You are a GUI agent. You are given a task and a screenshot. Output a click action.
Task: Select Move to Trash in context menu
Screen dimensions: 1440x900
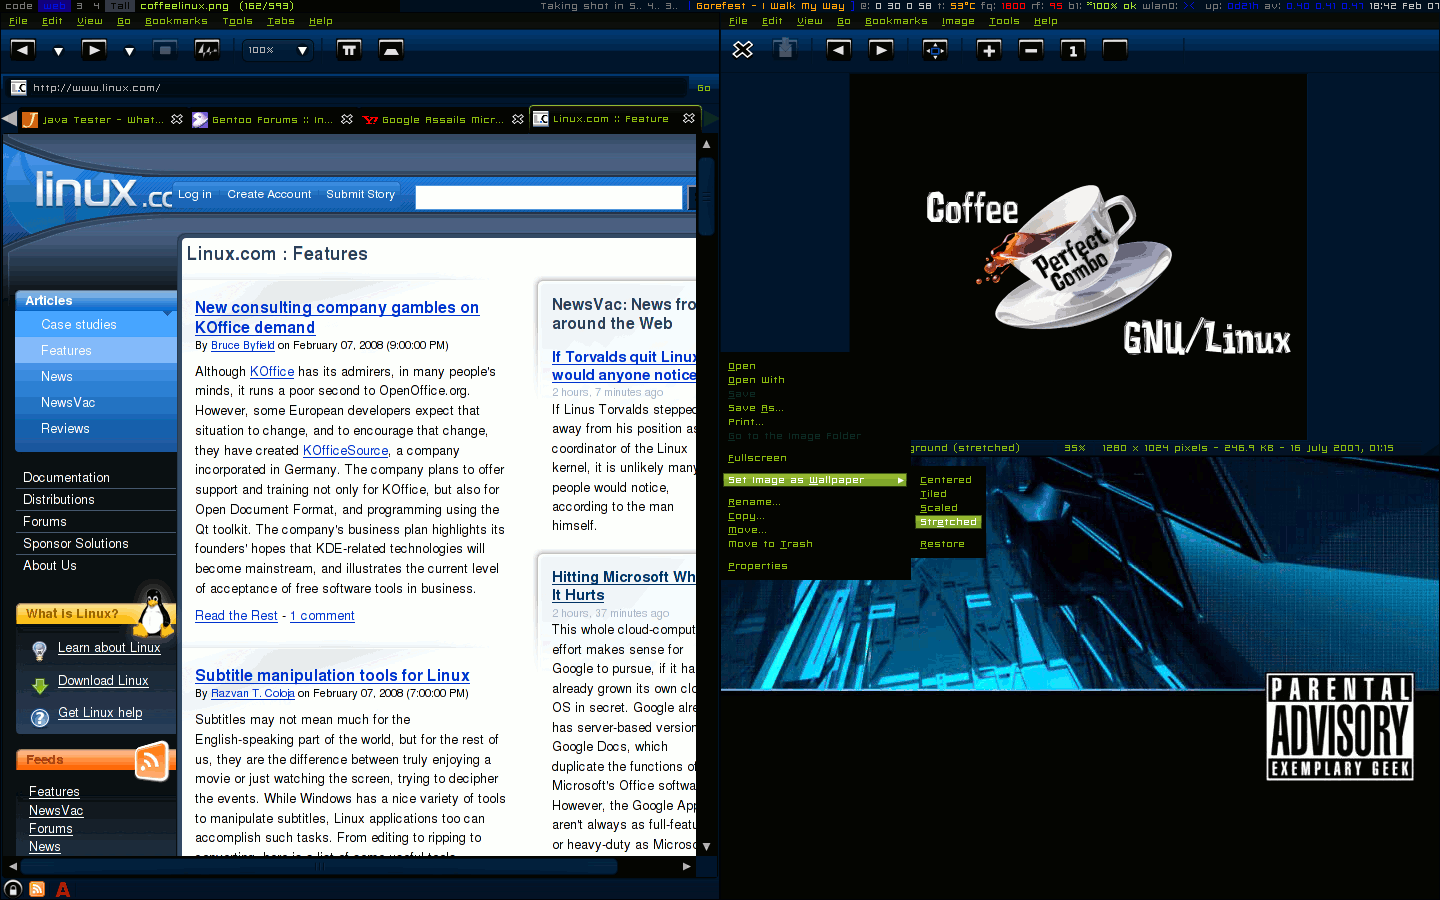pyautogui.click(x=770, y=544)
